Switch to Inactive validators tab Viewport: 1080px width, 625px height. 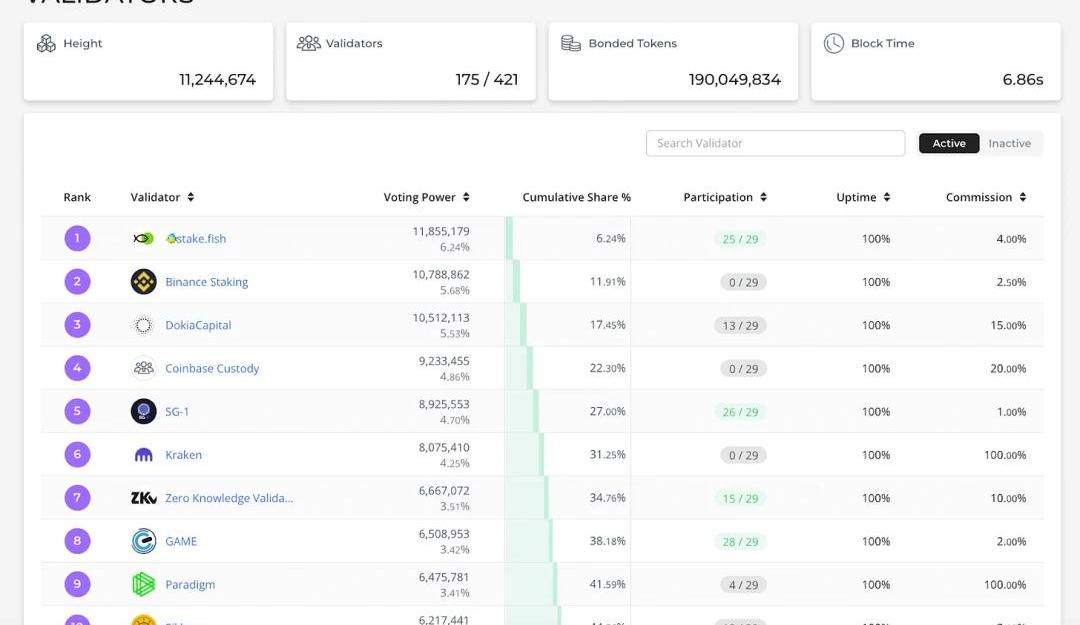point(1009,143)
